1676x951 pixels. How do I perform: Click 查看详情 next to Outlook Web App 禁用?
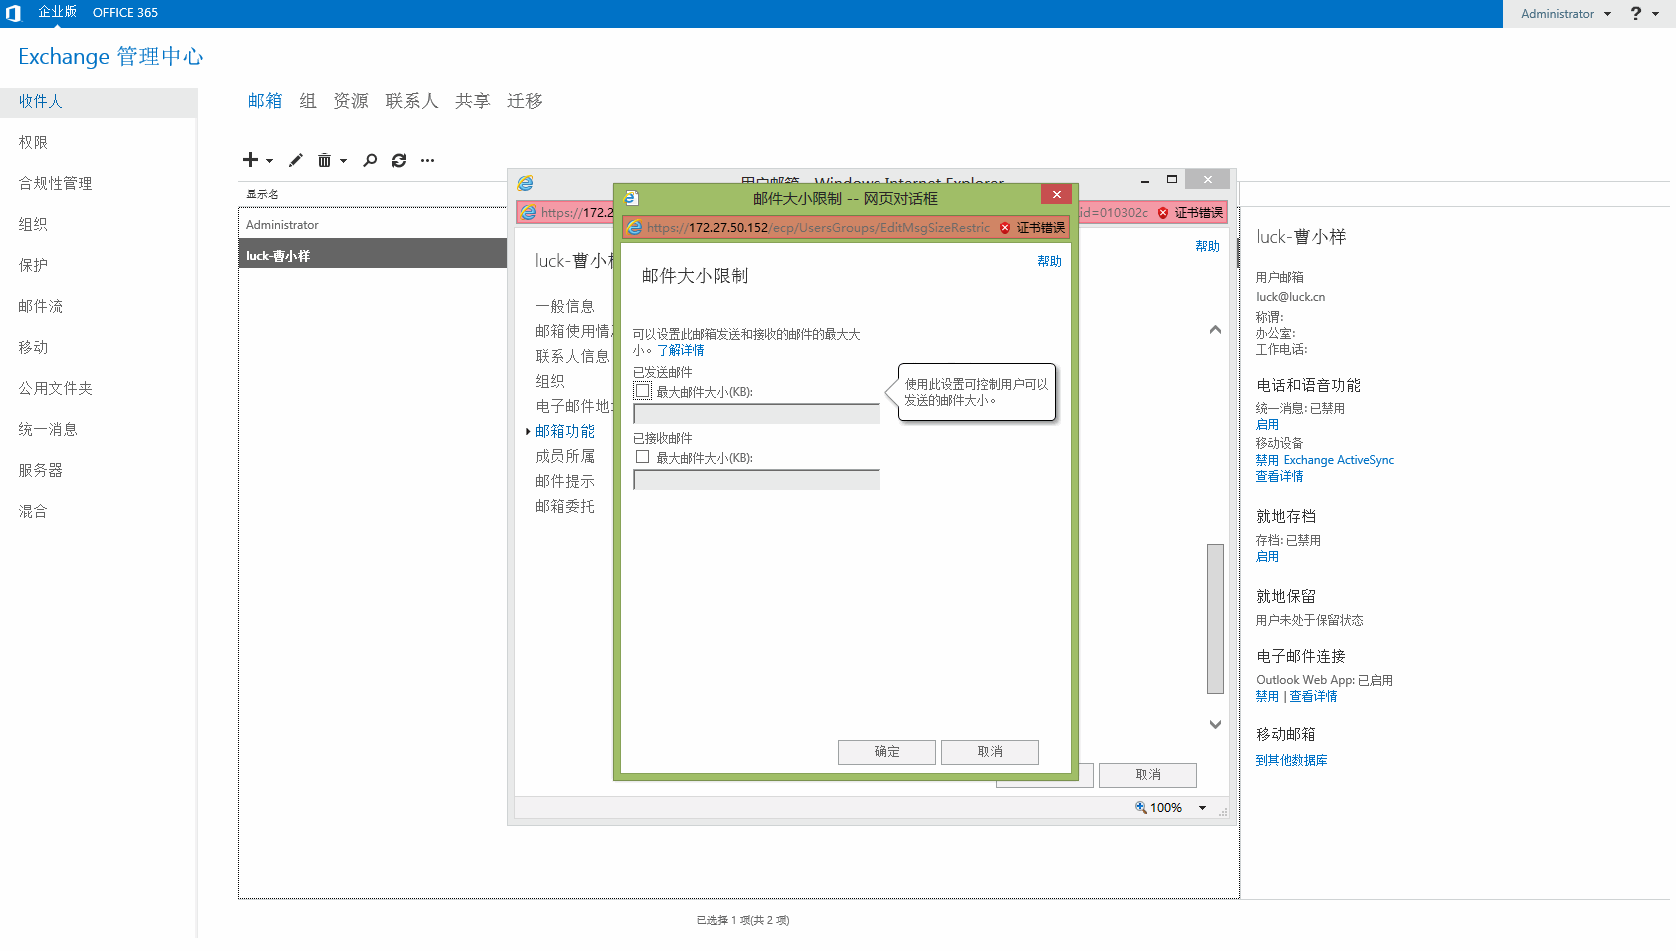point(1313,697)
